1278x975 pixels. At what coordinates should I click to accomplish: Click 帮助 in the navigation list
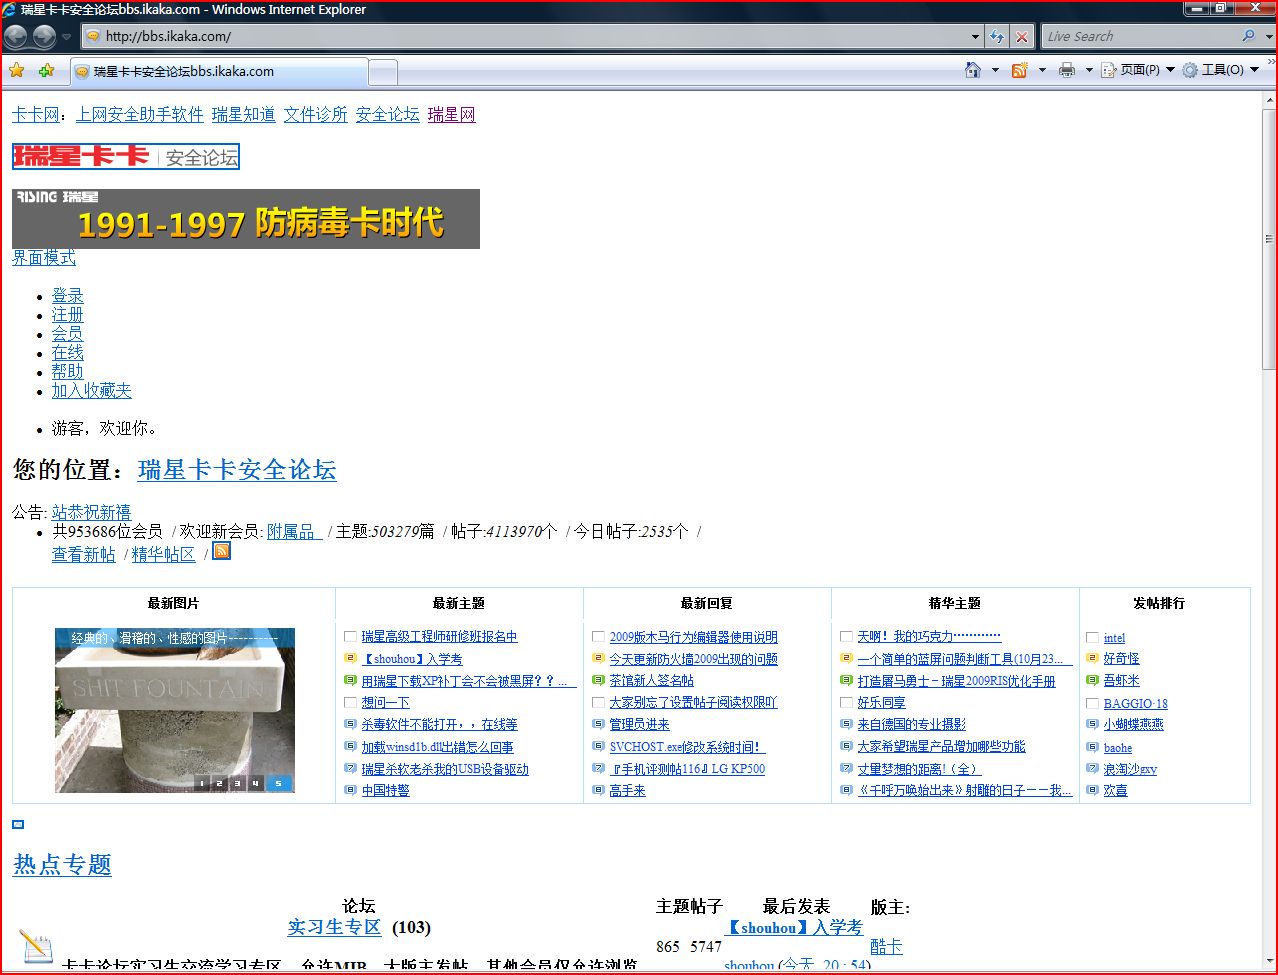(x=68, y=371)
